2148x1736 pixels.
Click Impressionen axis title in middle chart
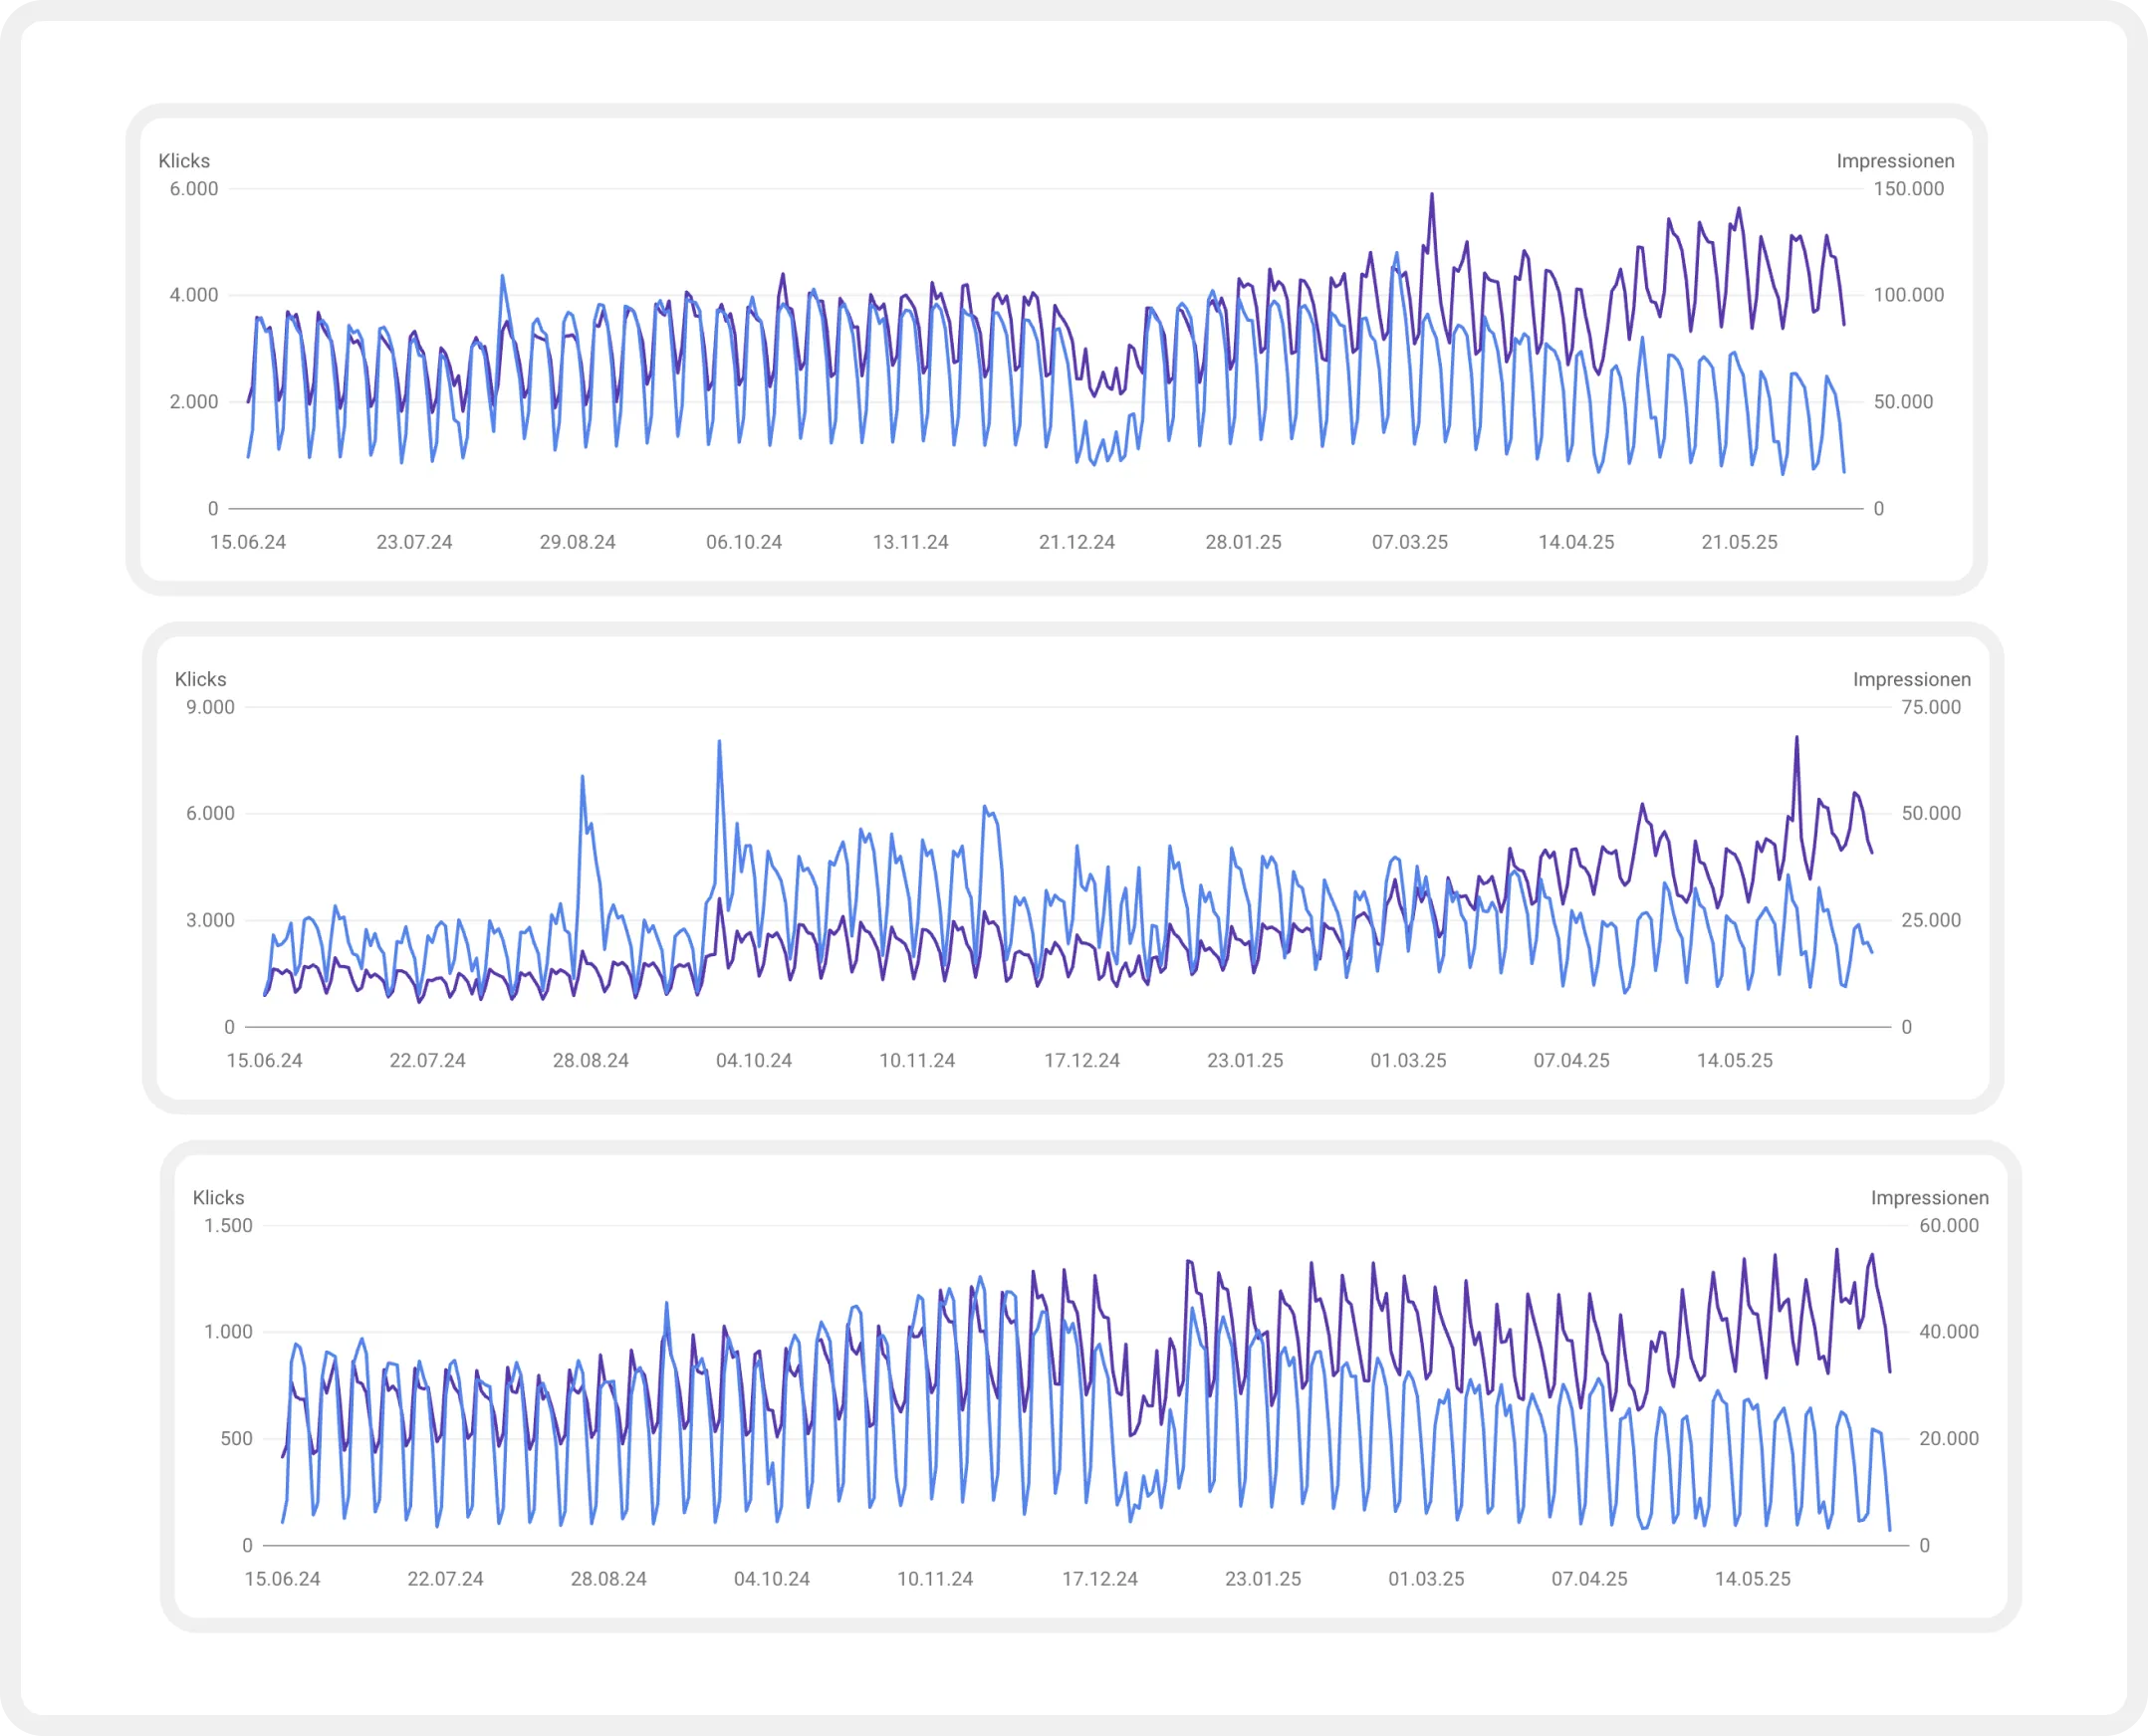[1911, 679]
